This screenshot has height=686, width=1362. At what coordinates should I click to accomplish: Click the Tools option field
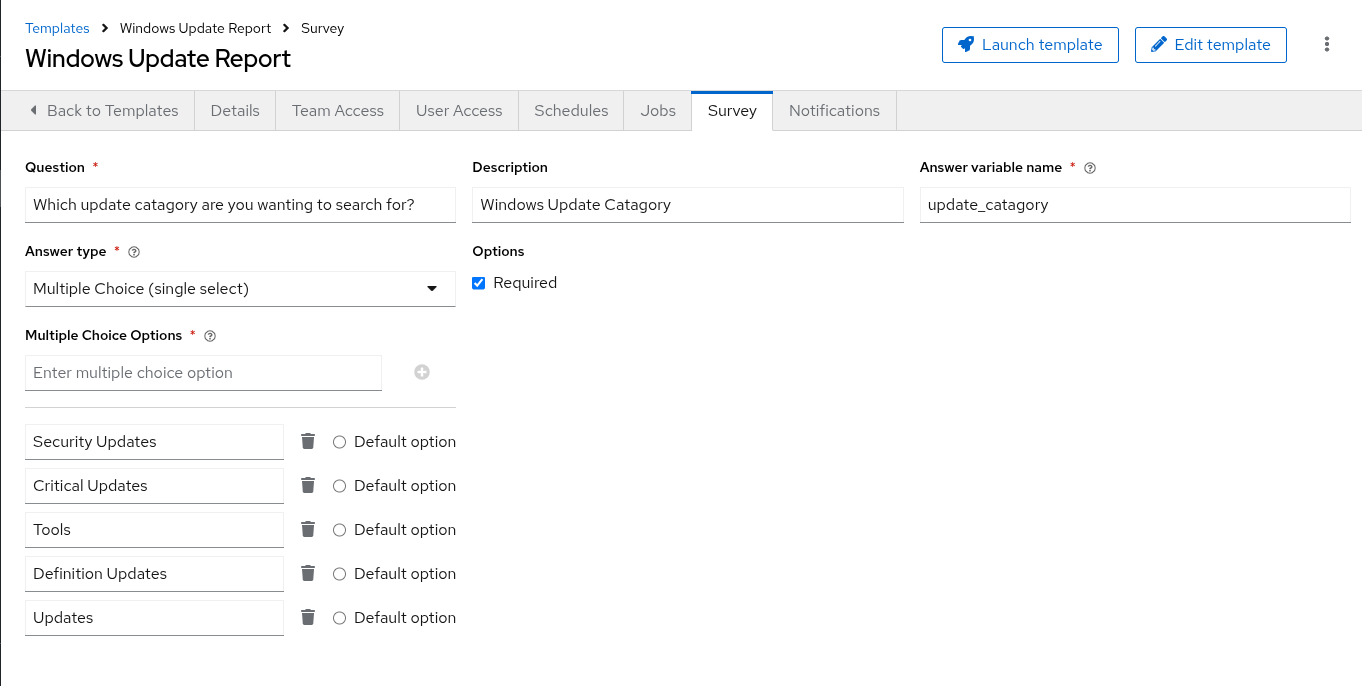tap(154, 530)
